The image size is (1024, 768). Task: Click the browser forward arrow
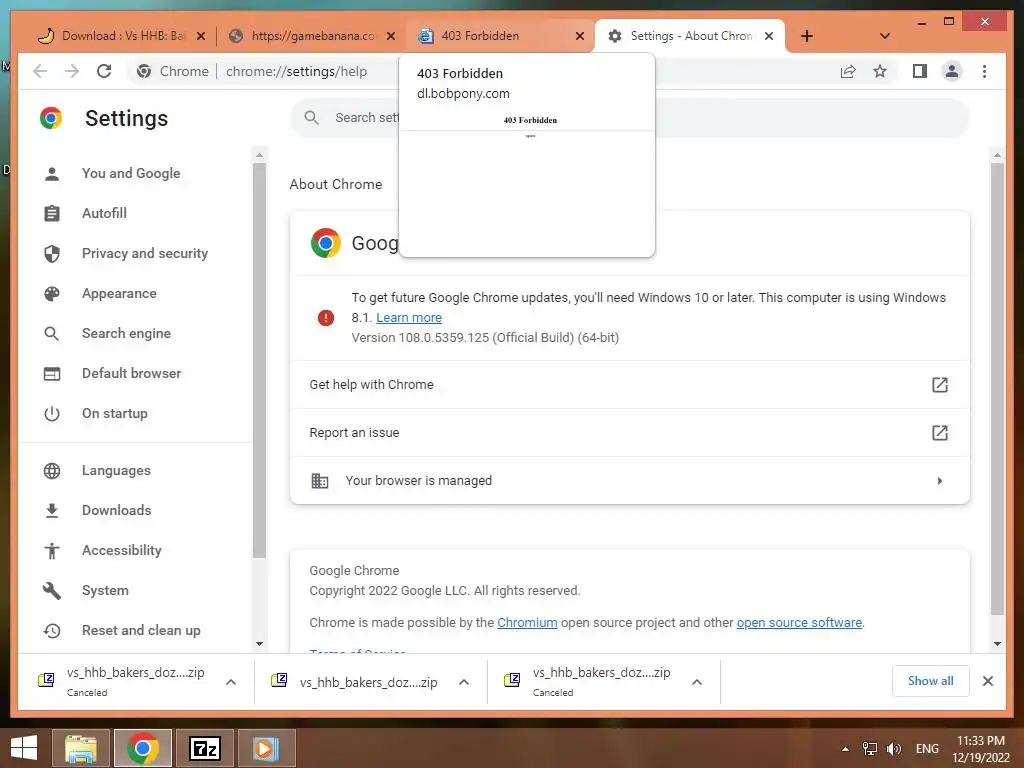pyautogui.click(x=72, y=71)
